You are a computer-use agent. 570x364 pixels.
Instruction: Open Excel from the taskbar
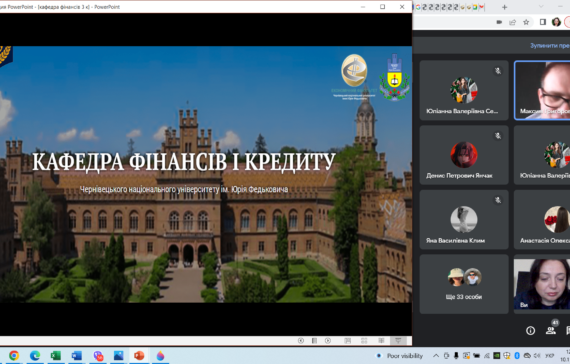(56, 356)
